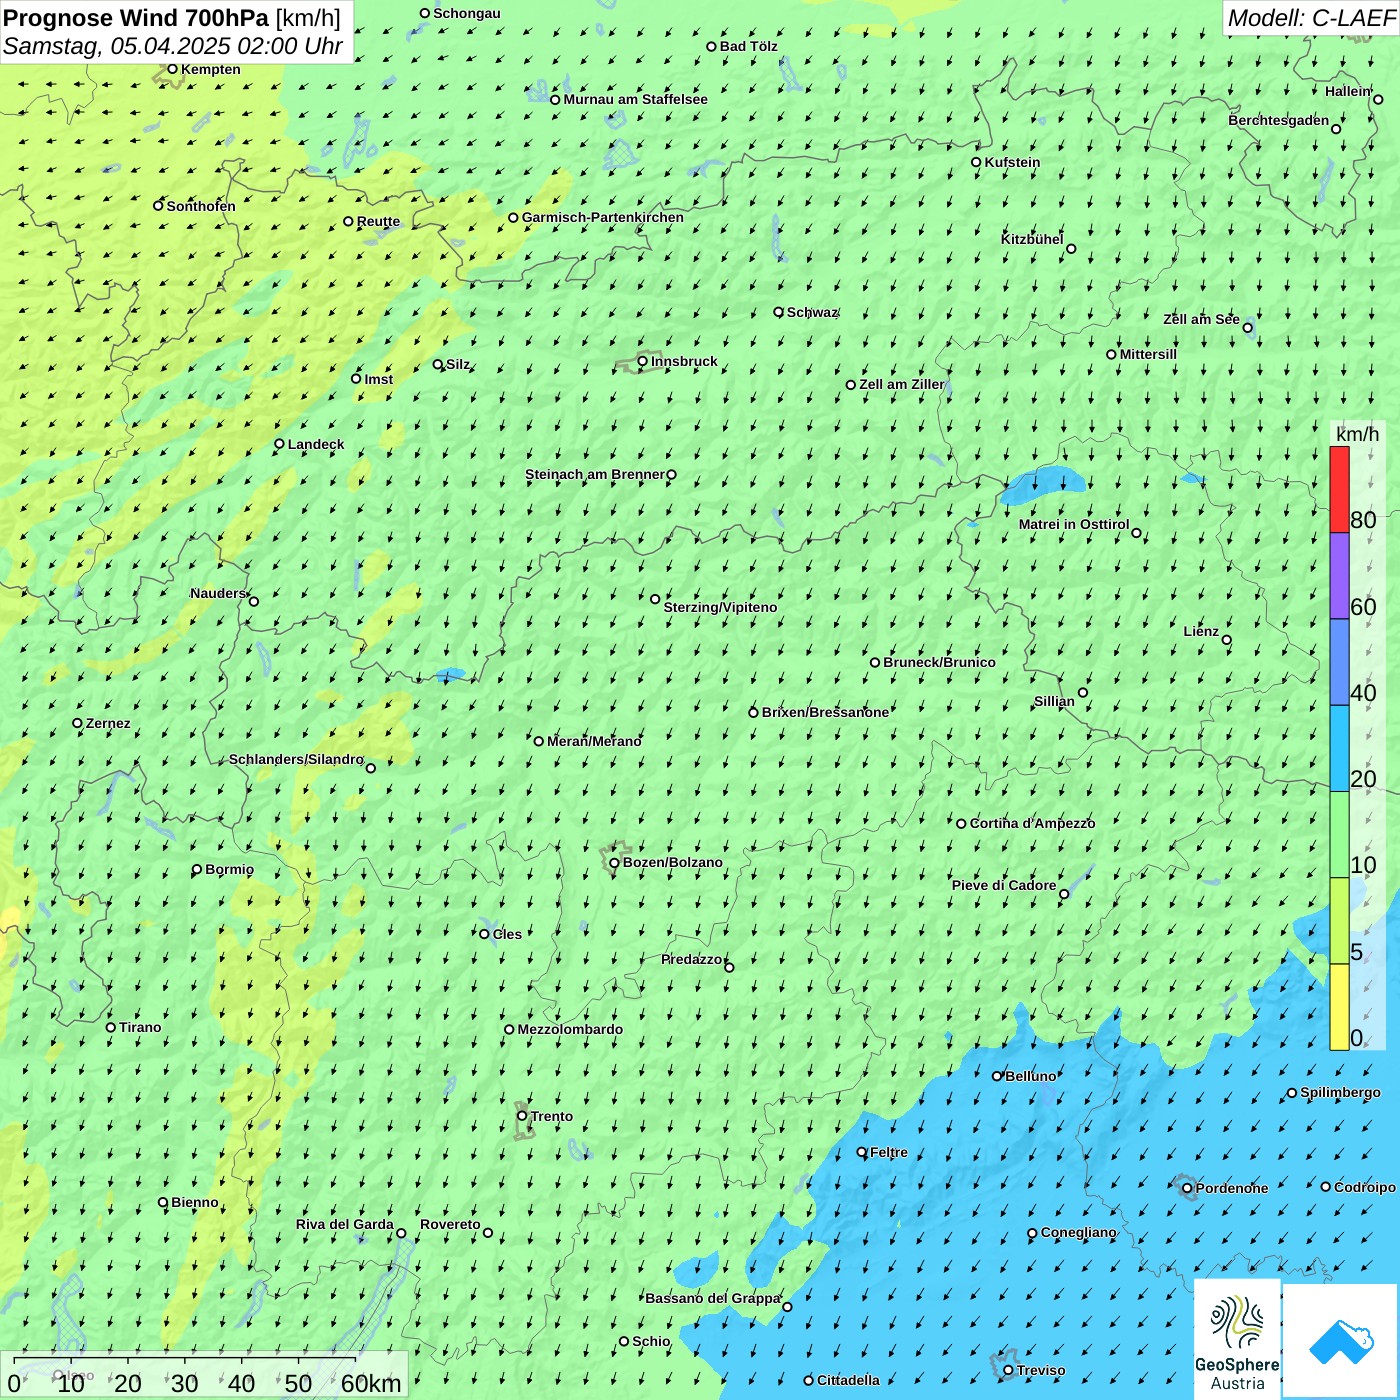1400x1400 pixels.
Task: Click the 'Bad Tölz' label
Action: click(x=748, y=46)
